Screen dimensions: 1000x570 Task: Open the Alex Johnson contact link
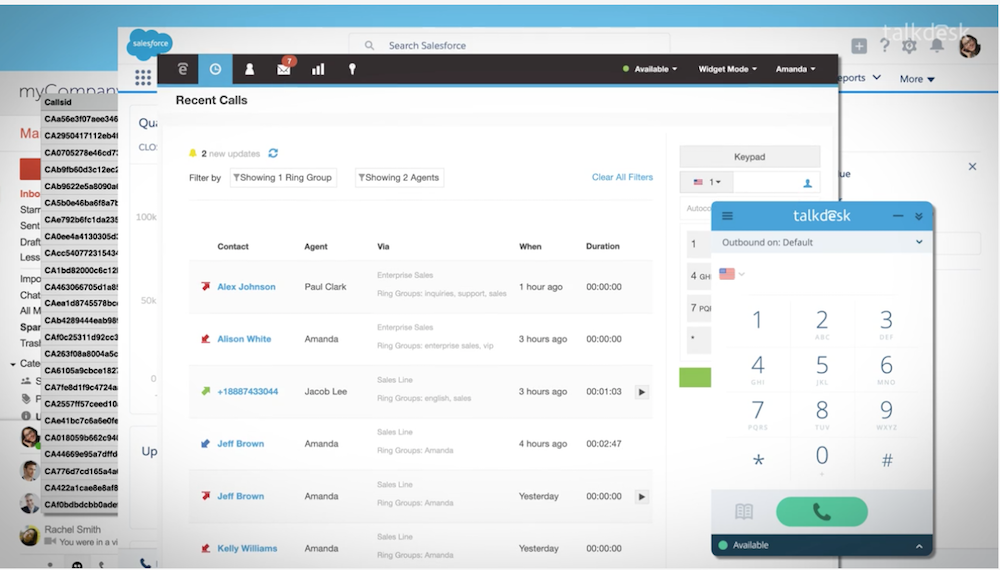(x=246, y=287)
